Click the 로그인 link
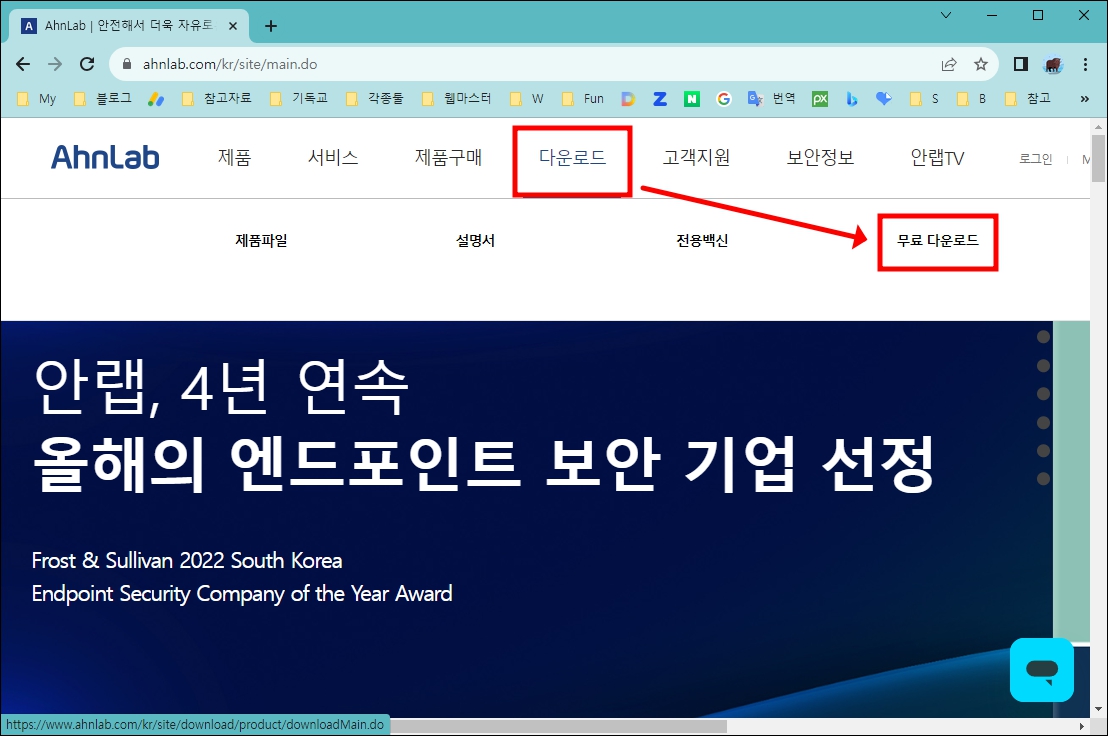This screenshot has width=1108, height=736. 1035,159
